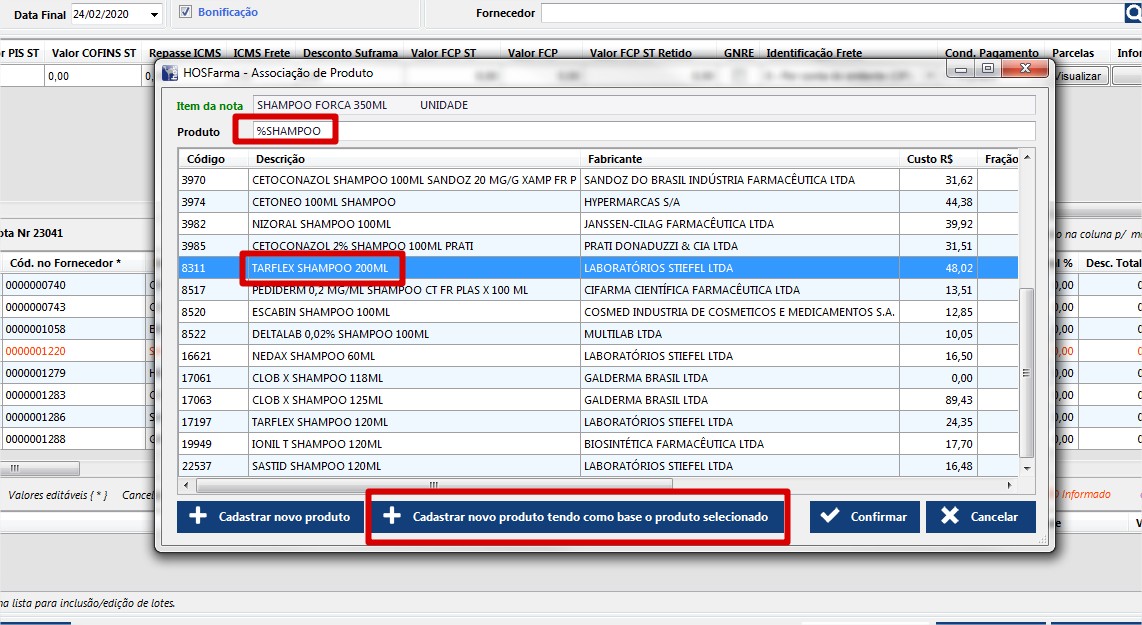
Task: Click the checkmark icon on Confirmar
Action: [829, 517]
